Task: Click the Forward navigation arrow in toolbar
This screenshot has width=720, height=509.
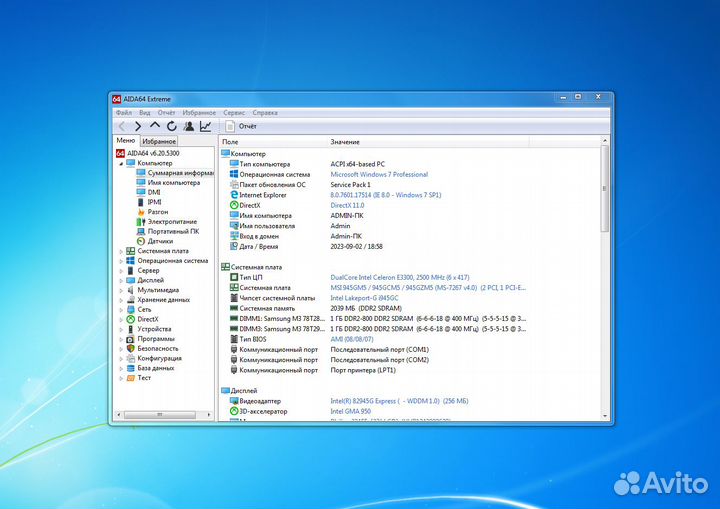Action: click(x=138, y=127)
